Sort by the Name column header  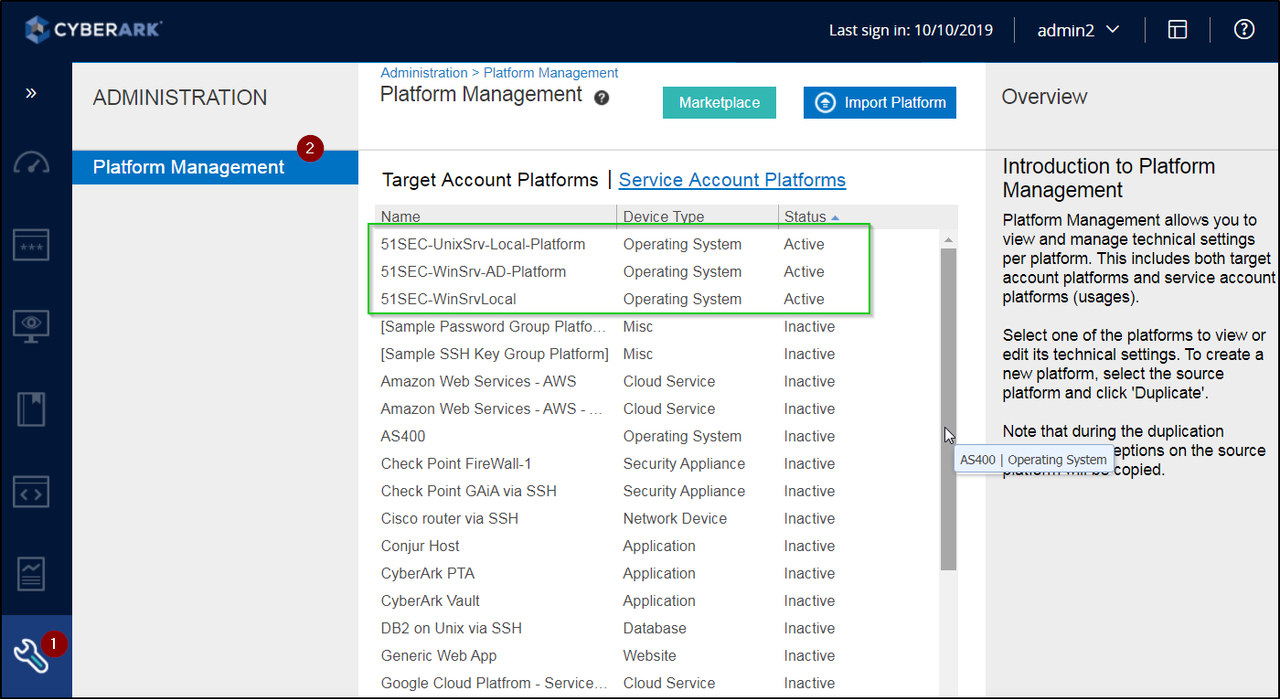(x=495, y=216)
